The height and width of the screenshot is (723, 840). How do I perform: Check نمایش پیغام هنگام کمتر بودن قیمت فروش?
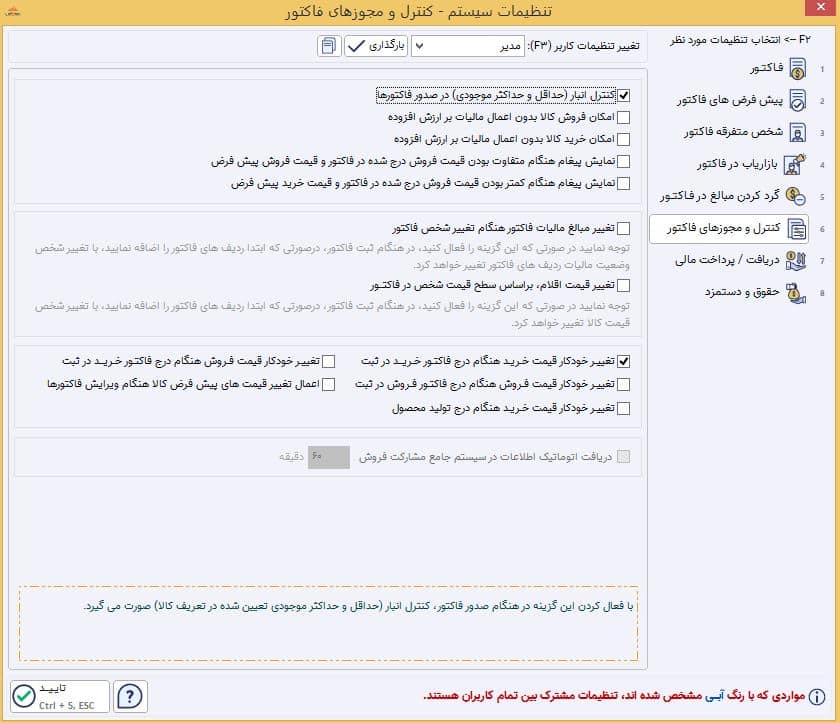624,183
